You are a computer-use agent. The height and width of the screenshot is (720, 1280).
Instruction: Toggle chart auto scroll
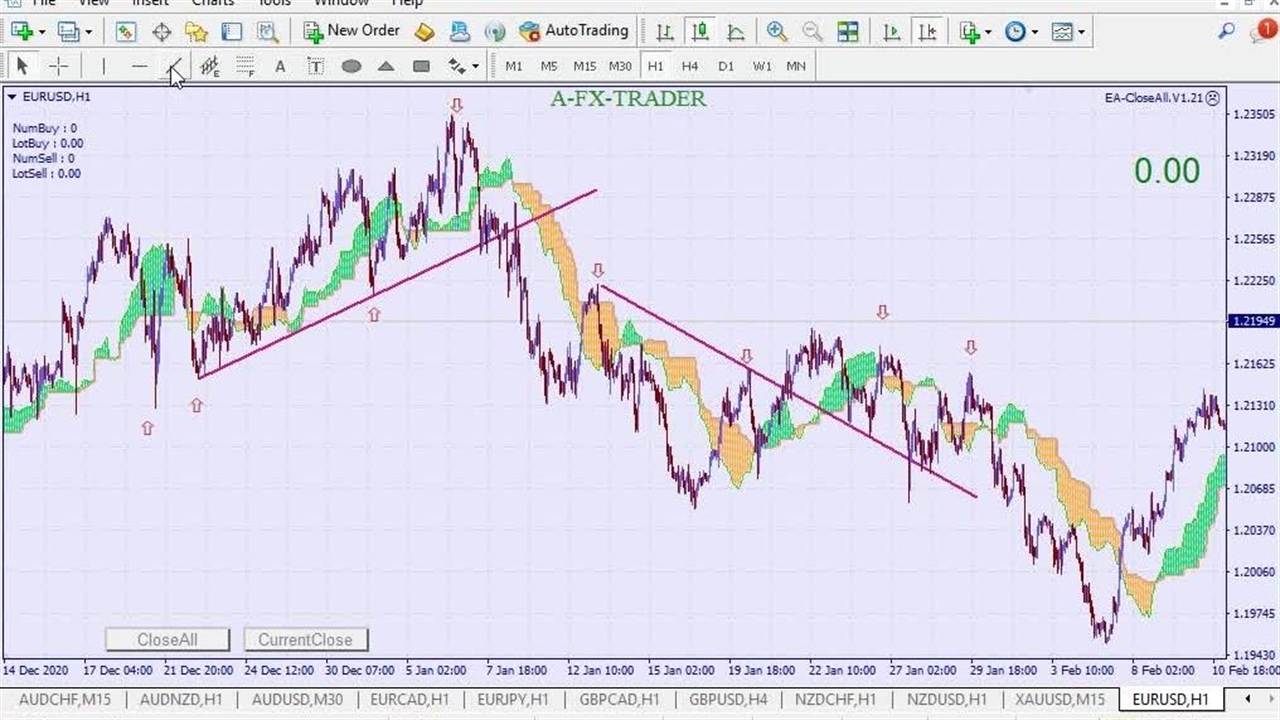pyautogui.click(x=892, y=31)
